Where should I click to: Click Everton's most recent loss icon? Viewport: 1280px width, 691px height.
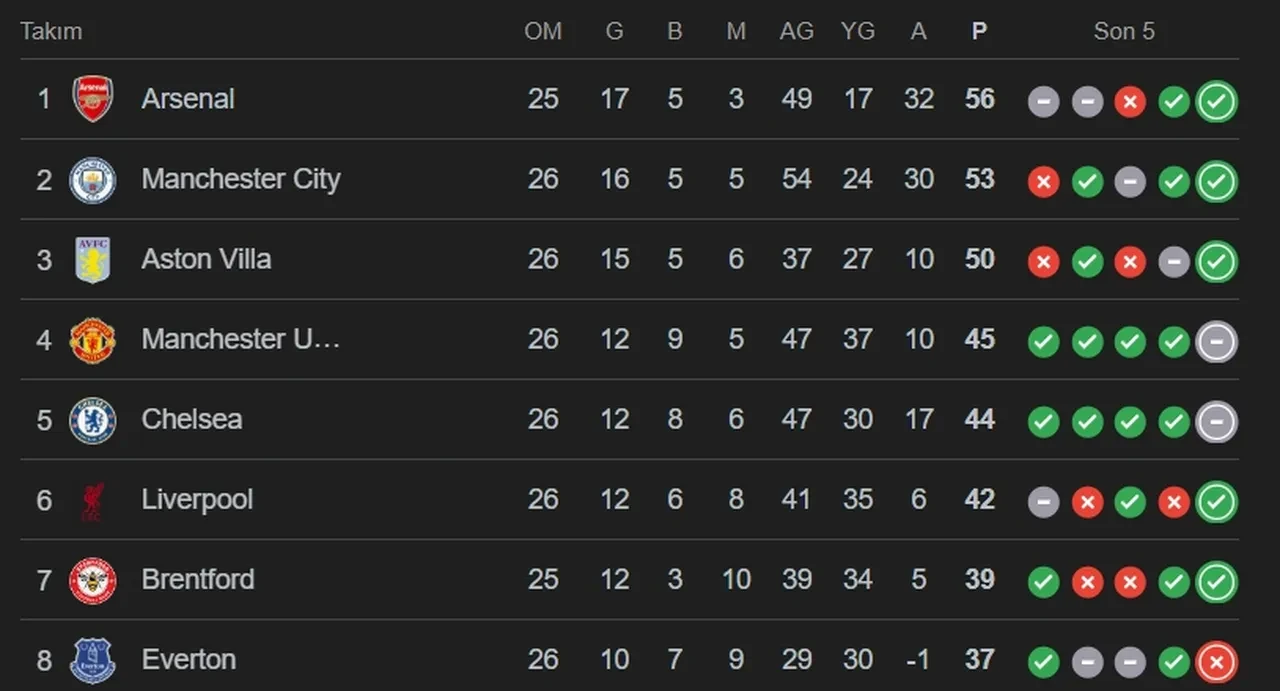click(x=1217, y=662)
